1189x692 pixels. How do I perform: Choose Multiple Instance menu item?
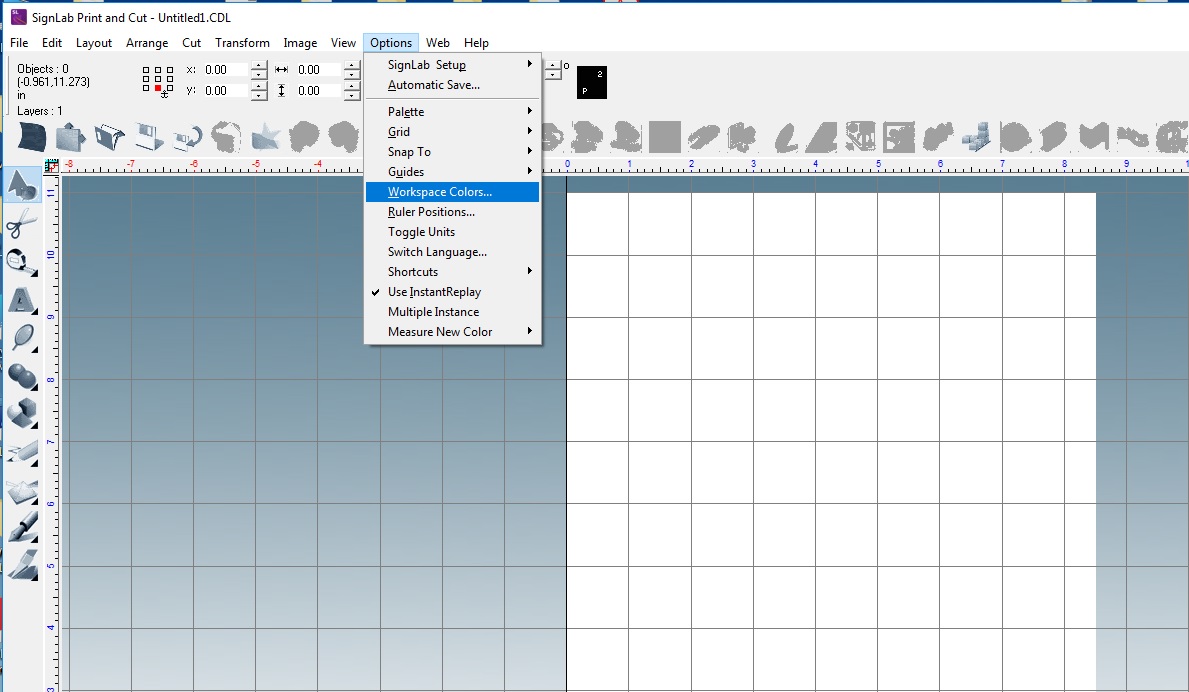point(453,312)
